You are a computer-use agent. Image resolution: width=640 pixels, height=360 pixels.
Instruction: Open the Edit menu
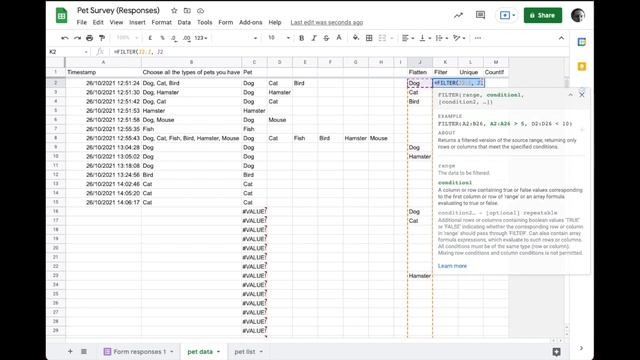pos(98,22)
